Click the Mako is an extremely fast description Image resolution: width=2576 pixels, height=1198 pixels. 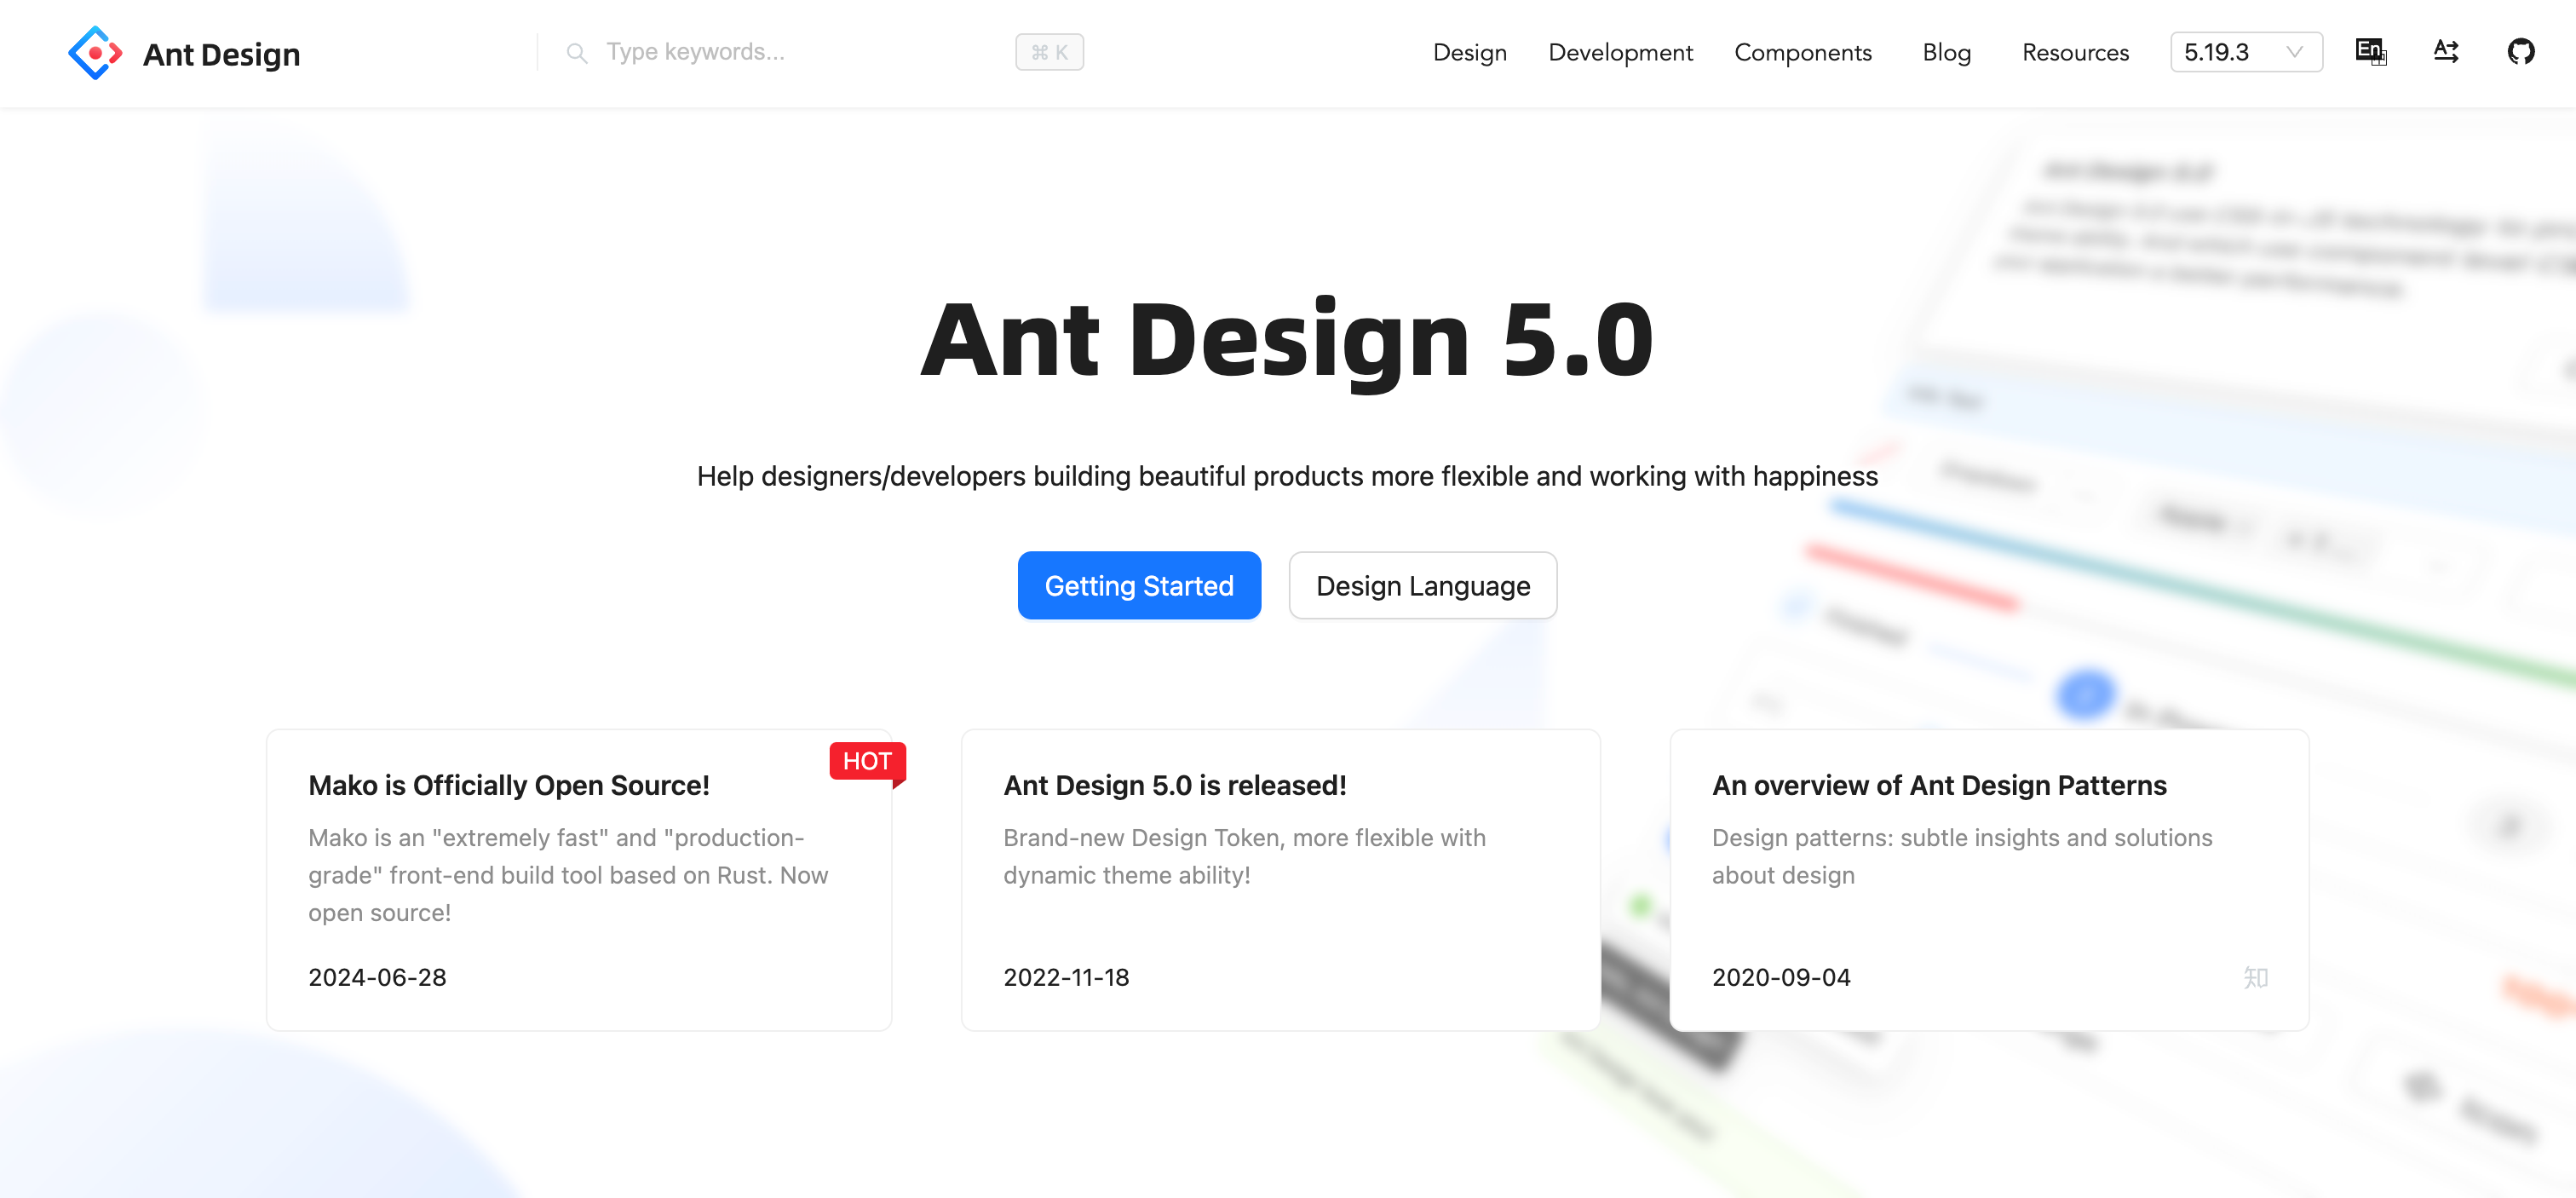click(568, 875)
